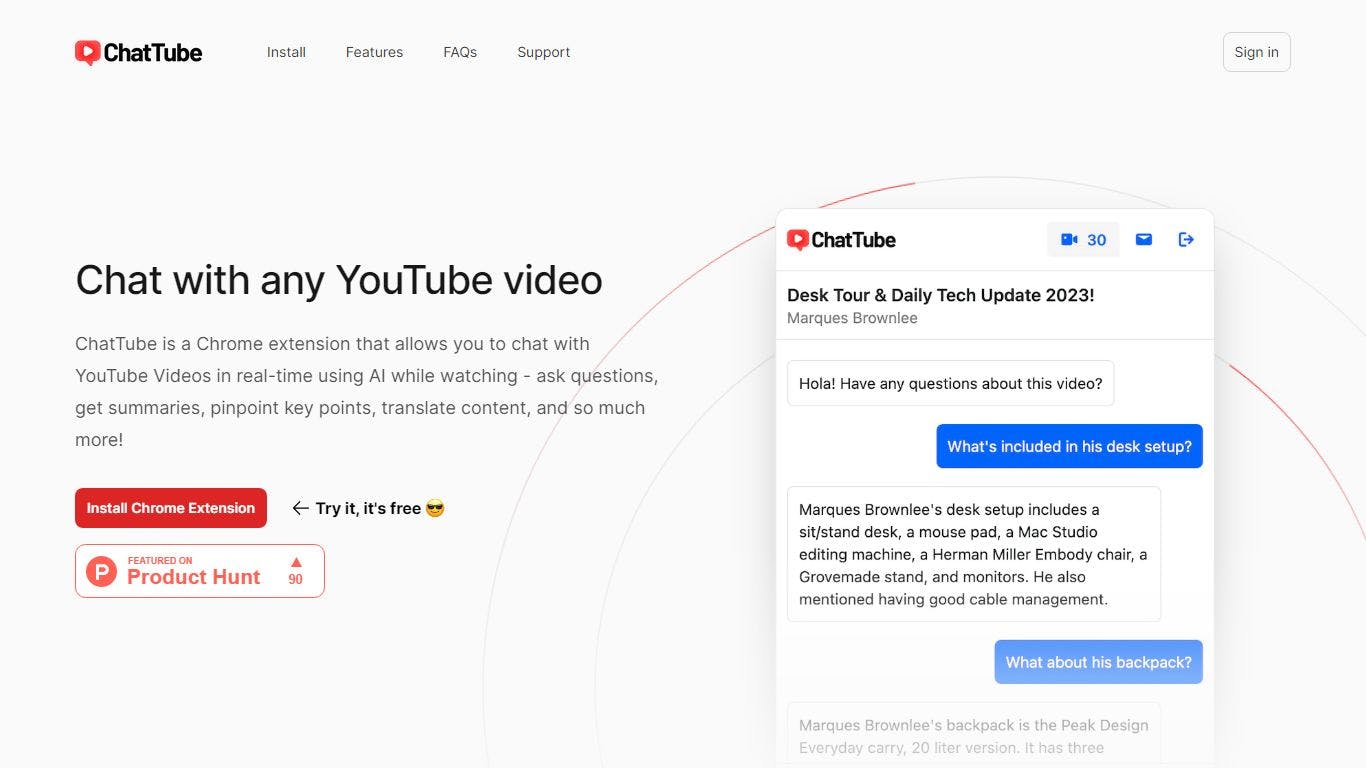Click the 'What about his backpack?' message
Image resolution: width=1366 pixels, height=768 pixels.
click(1098, 662)
